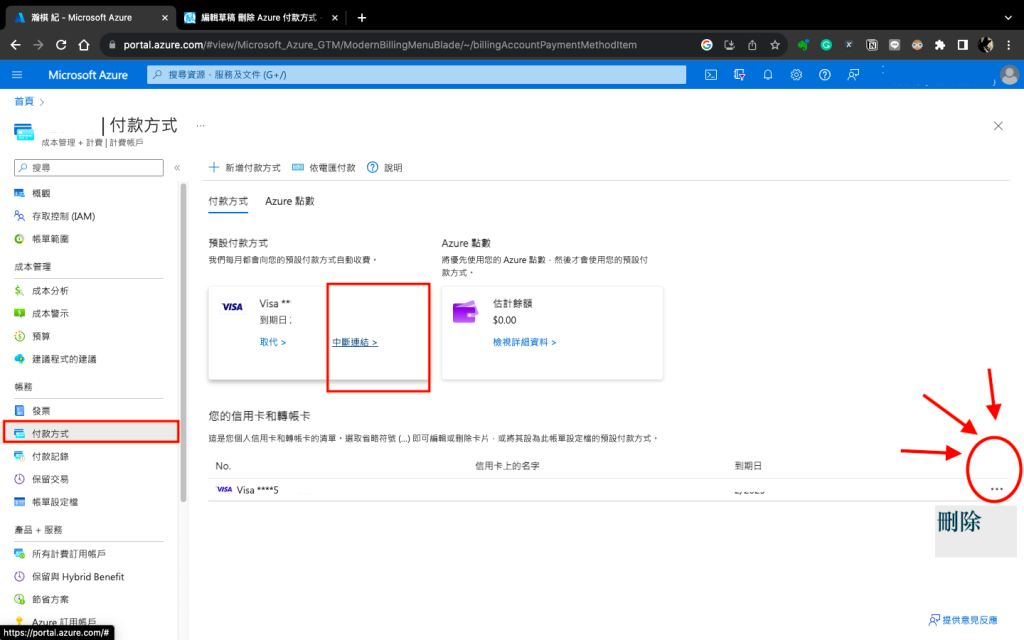Open Chrome's three-dot menu
This screenshot has width=1024, height=640.
click(x=1009, y=45)
